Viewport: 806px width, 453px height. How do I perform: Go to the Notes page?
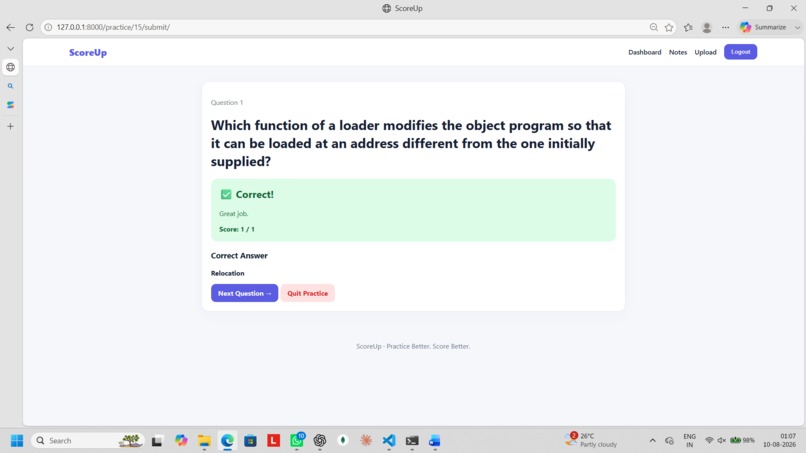click(x=677, y=52)
